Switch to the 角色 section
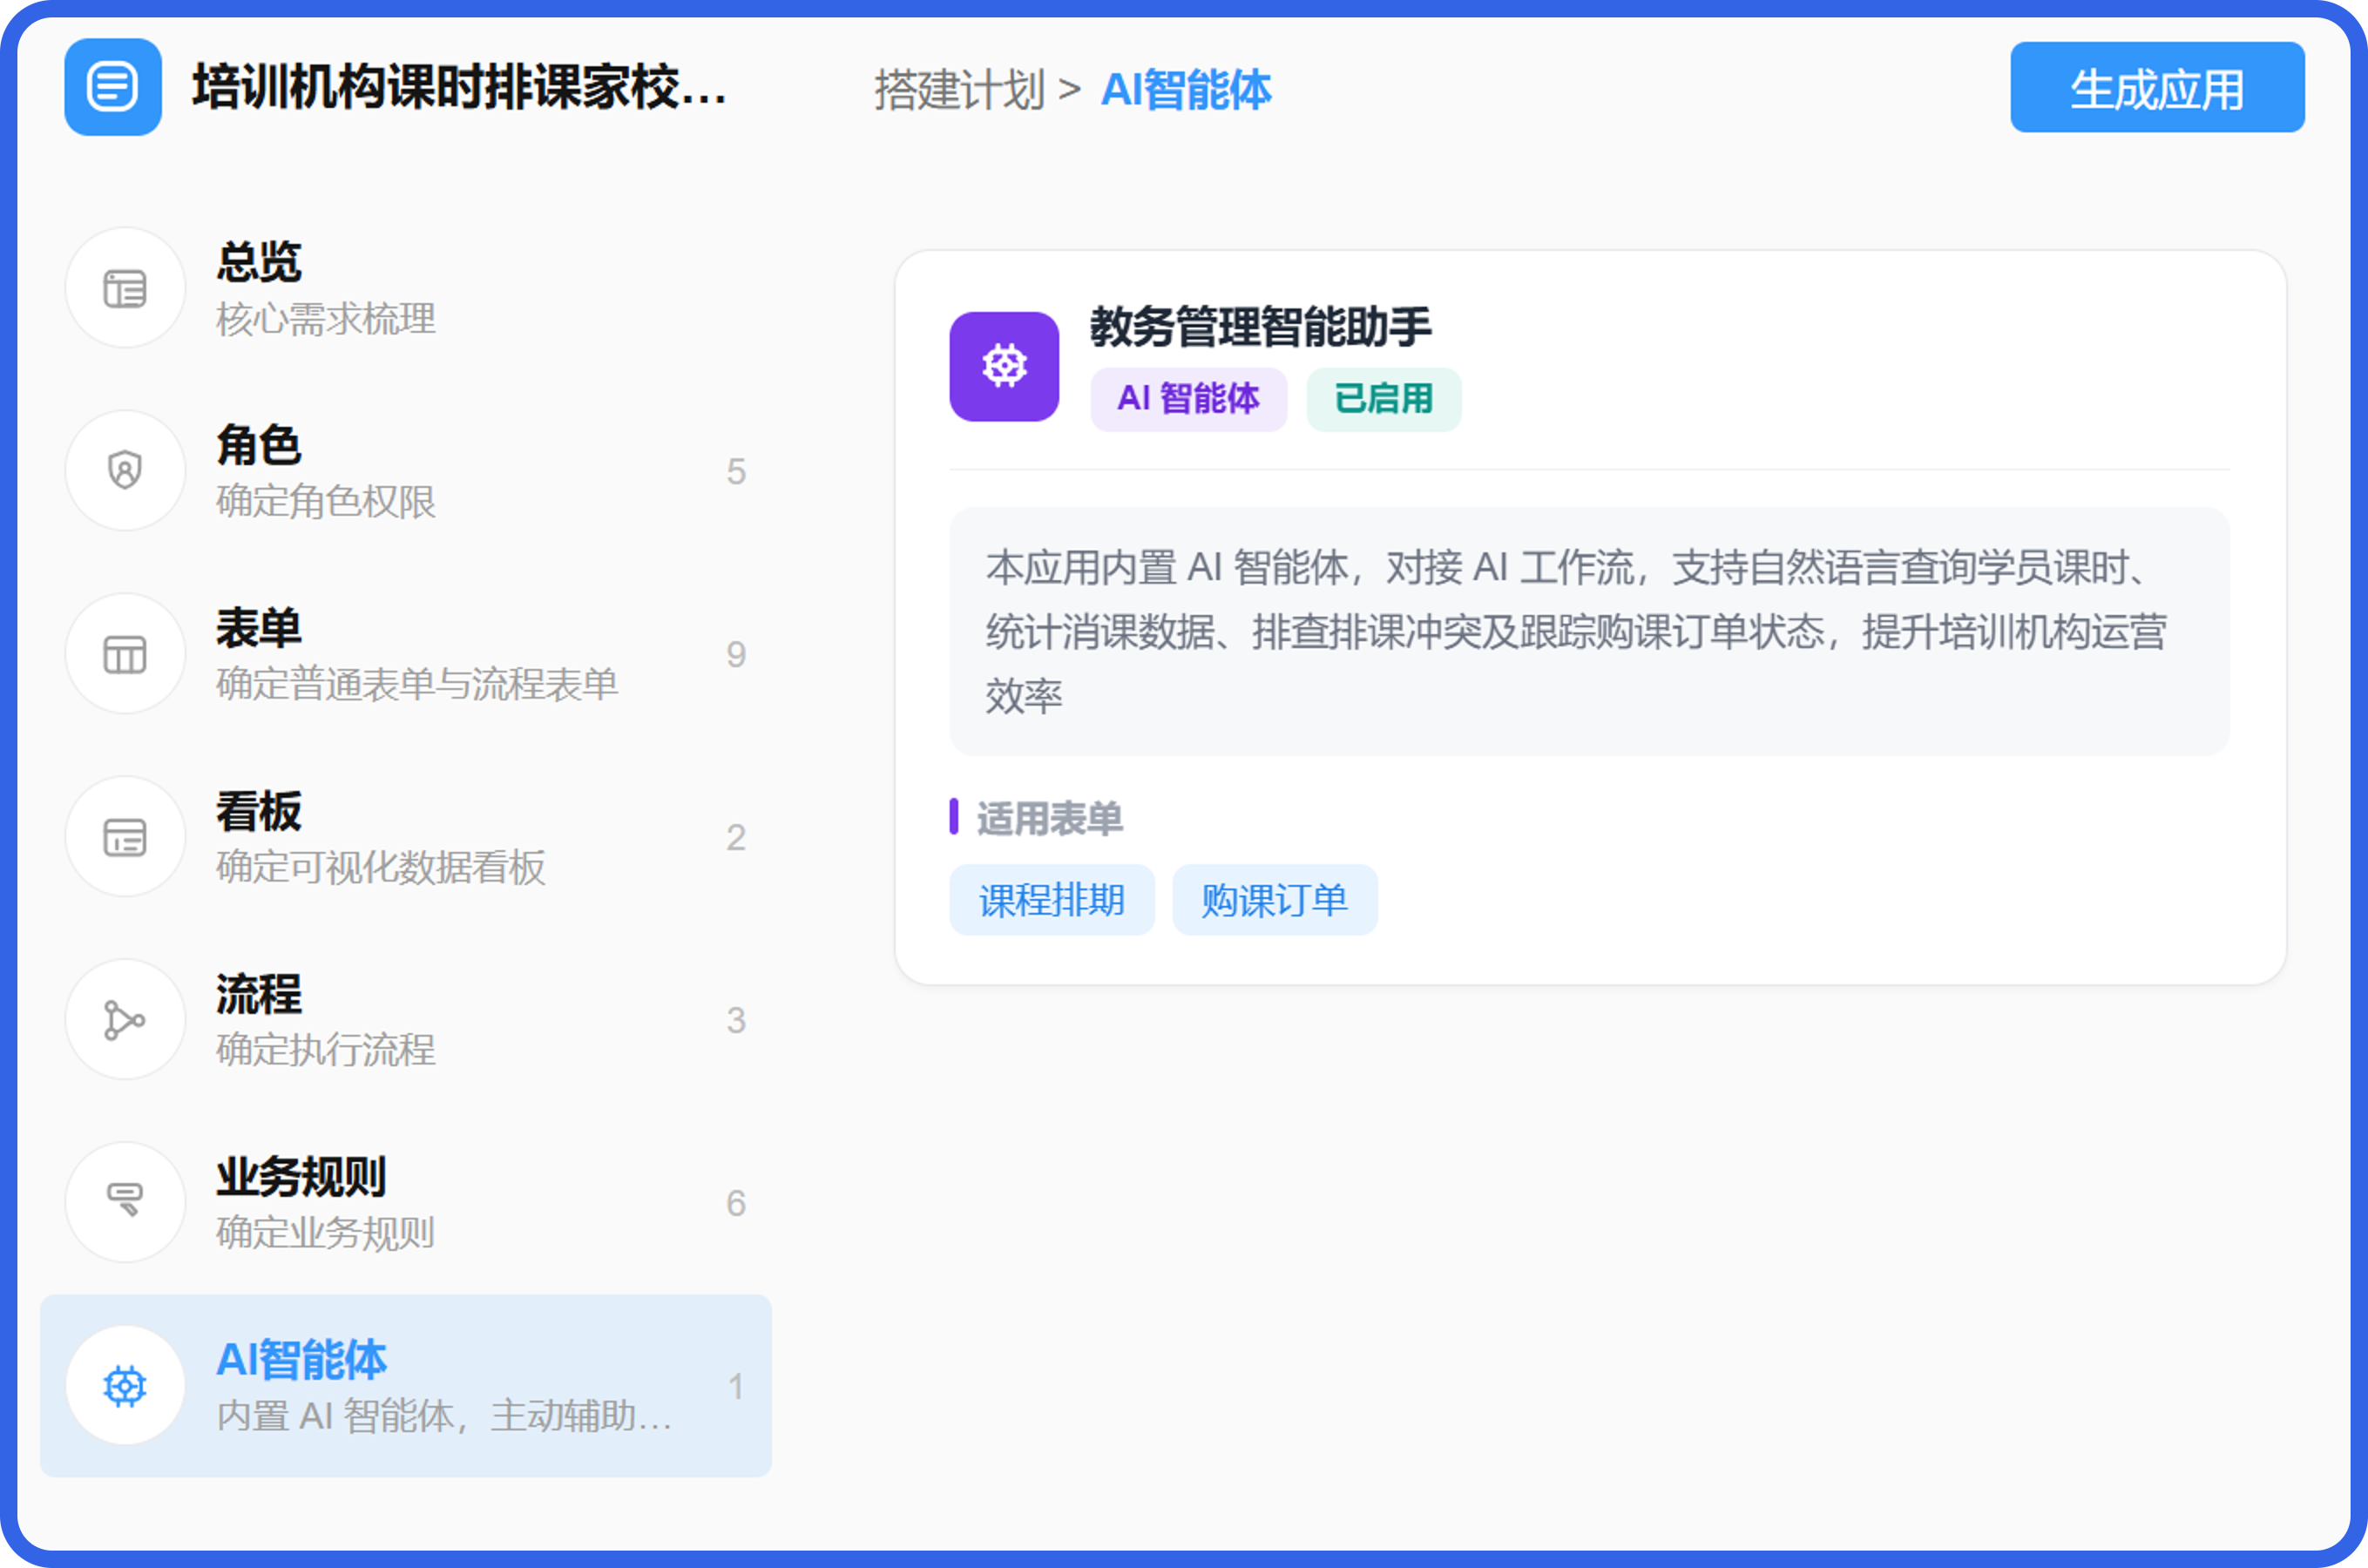The image size is (2368, 1568). tap(259, 445)
